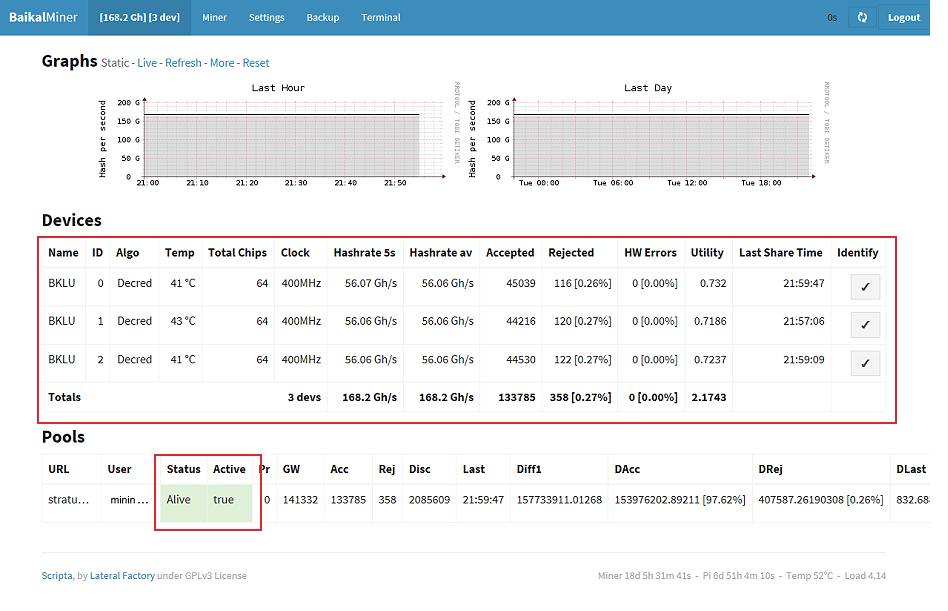Select the Utility column header
Viewport: 948px width, 611px height.
707,253
